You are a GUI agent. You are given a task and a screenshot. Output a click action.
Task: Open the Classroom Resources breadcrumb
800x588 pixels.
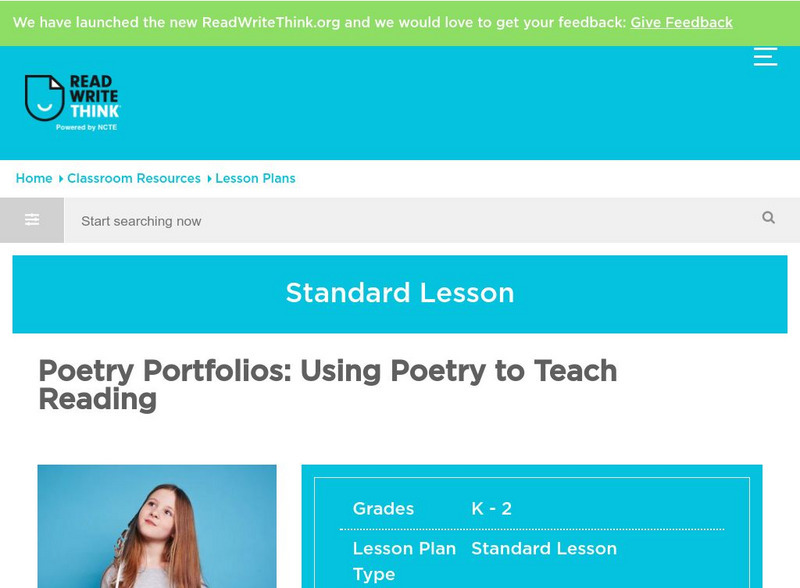pyautogui.click(x=134, y=178)
